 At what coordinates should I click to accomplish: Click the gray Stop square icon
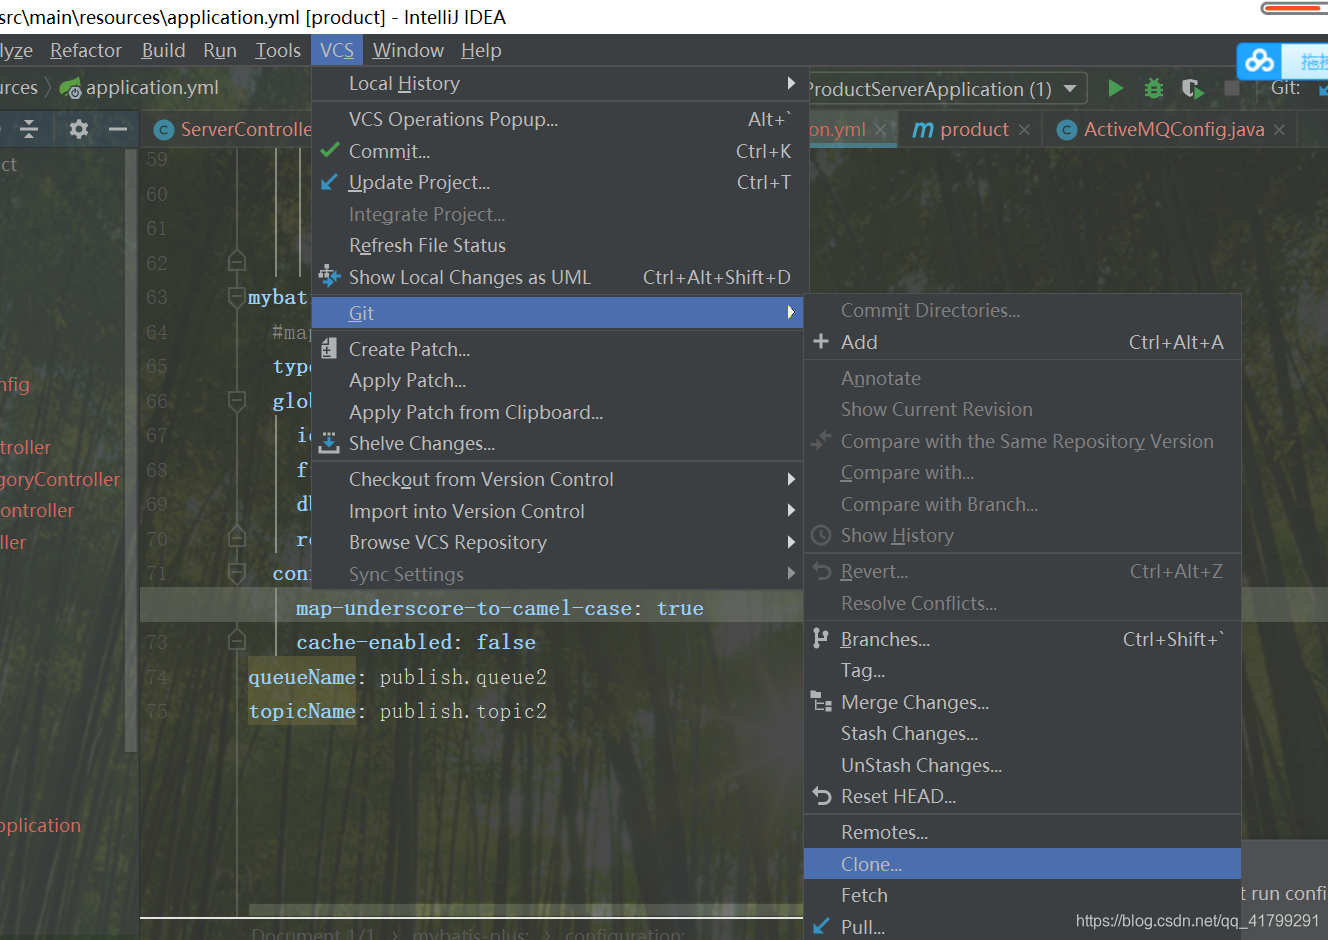[x=1232, y=88]
